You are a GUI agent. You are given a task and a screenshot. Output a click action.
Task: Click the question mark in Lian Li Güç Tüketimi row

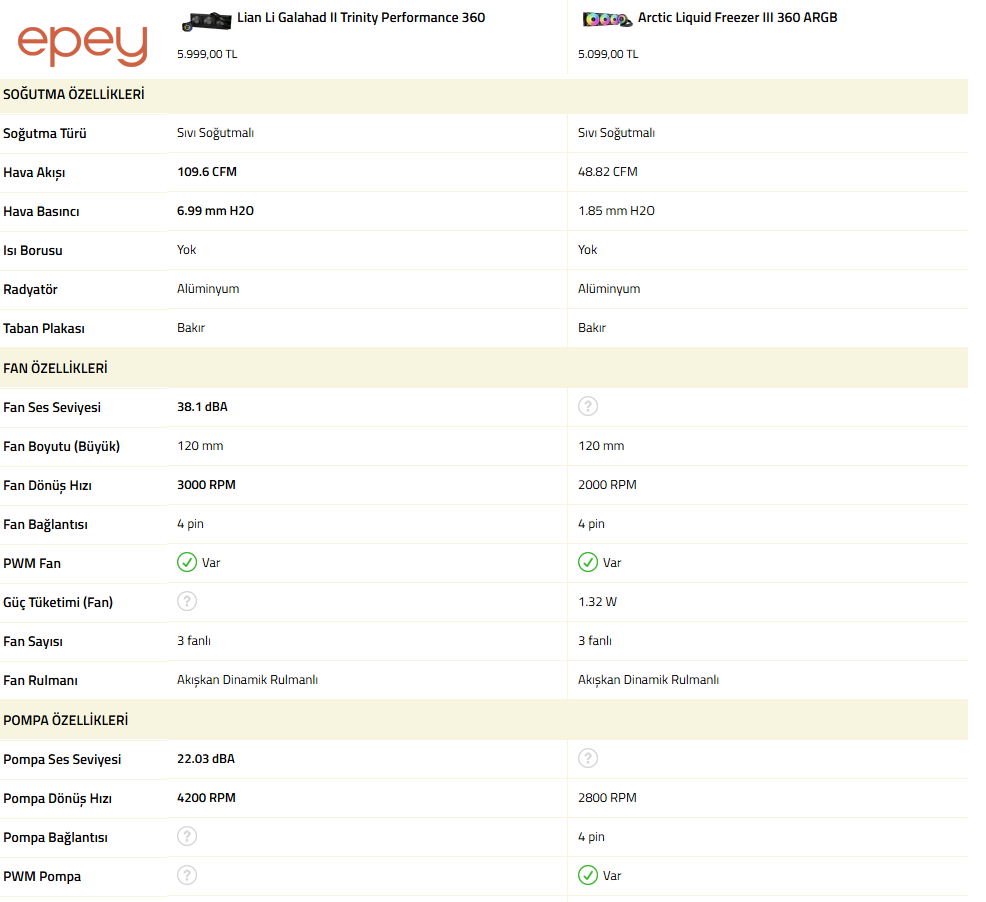[187, 601]
